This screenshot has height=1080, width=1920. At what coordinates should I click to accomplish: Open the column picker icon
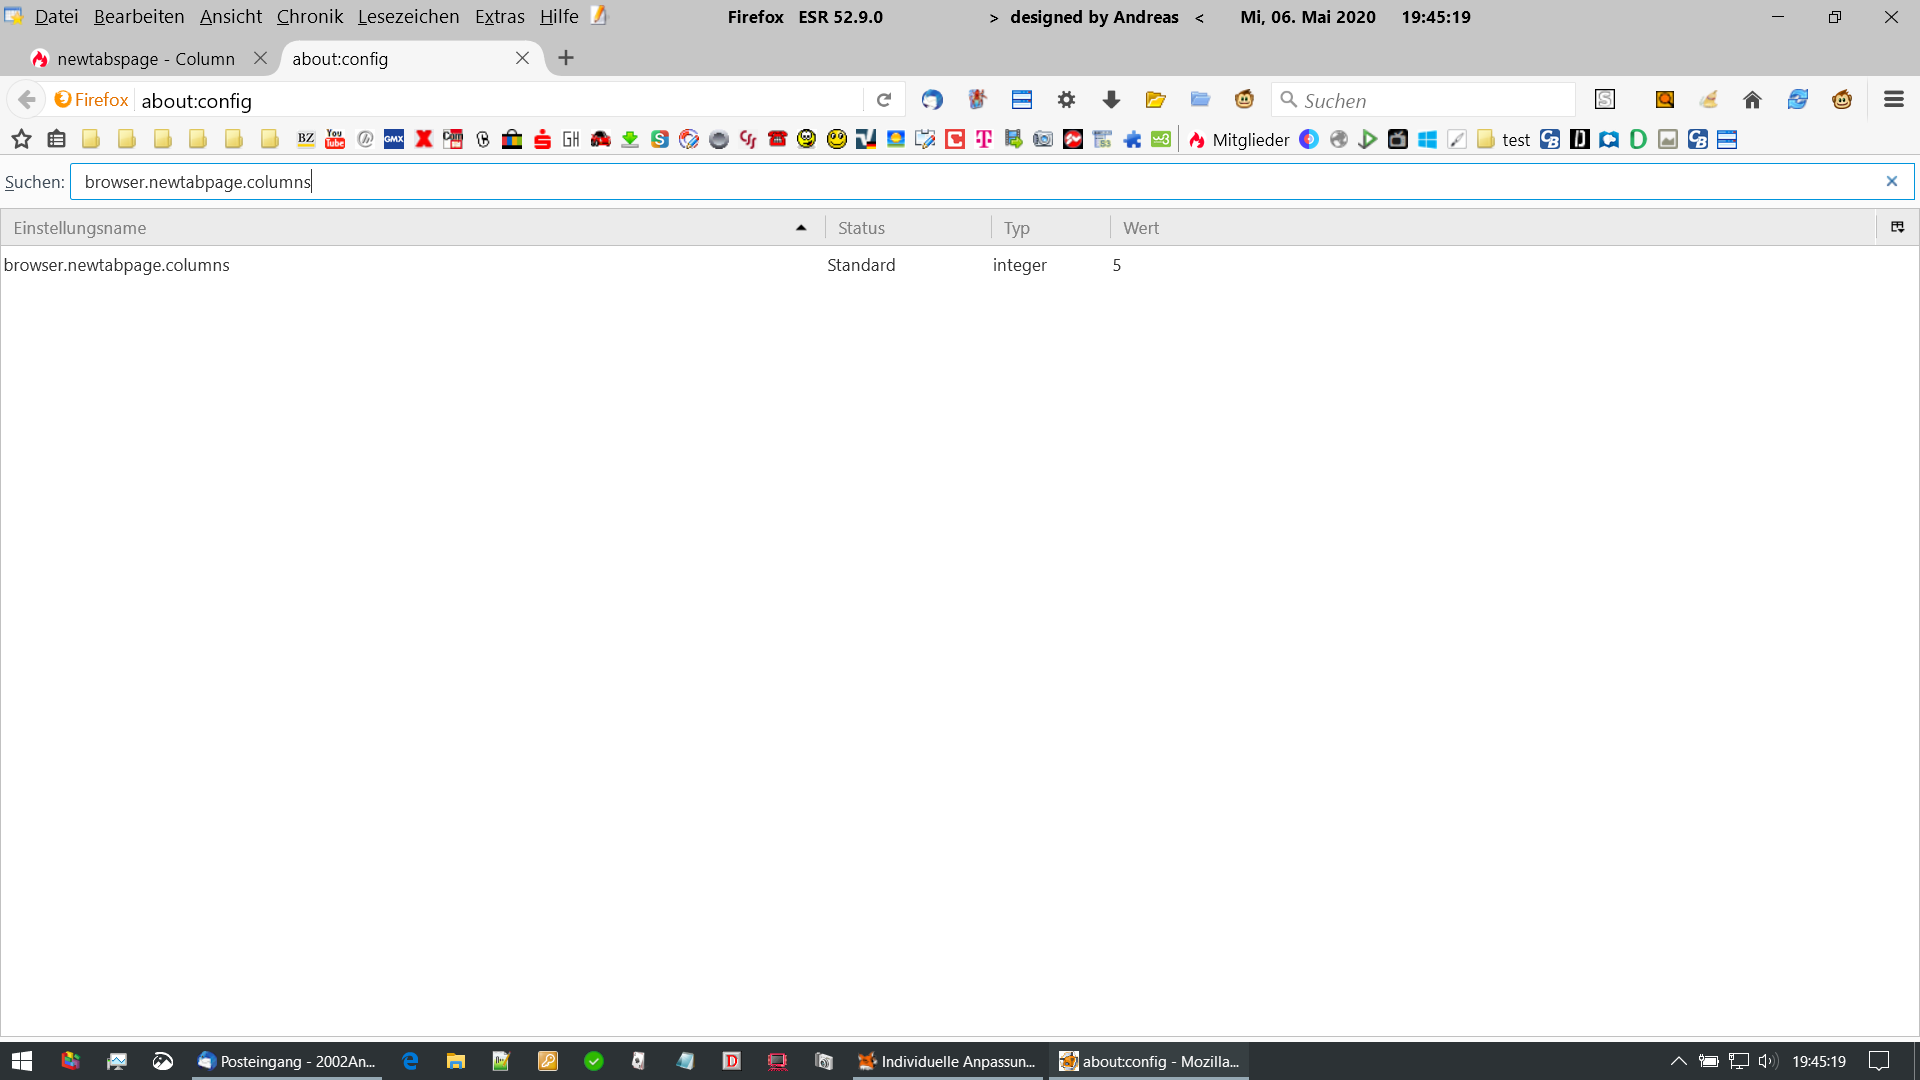pos(1897,228)
